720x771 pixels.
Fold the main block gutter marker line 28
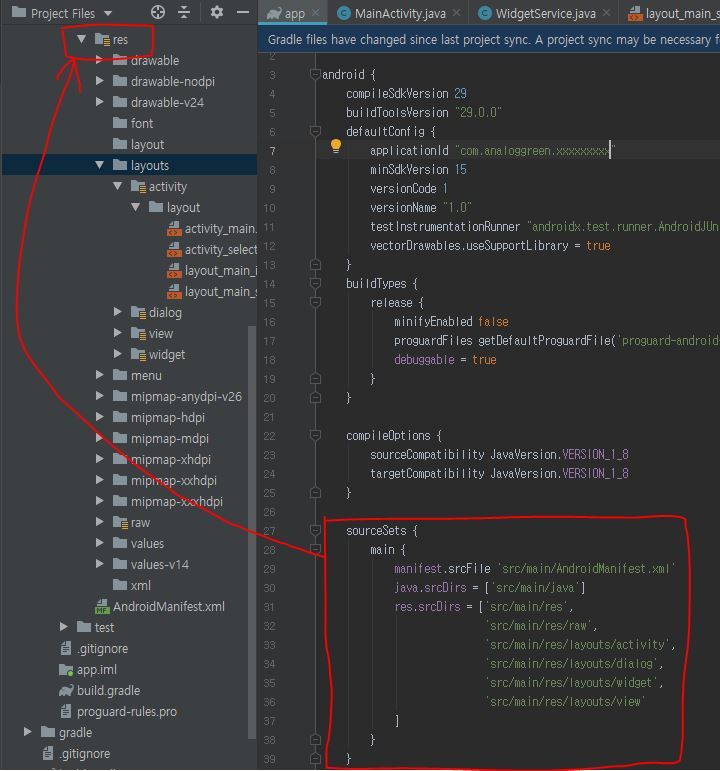315,549
